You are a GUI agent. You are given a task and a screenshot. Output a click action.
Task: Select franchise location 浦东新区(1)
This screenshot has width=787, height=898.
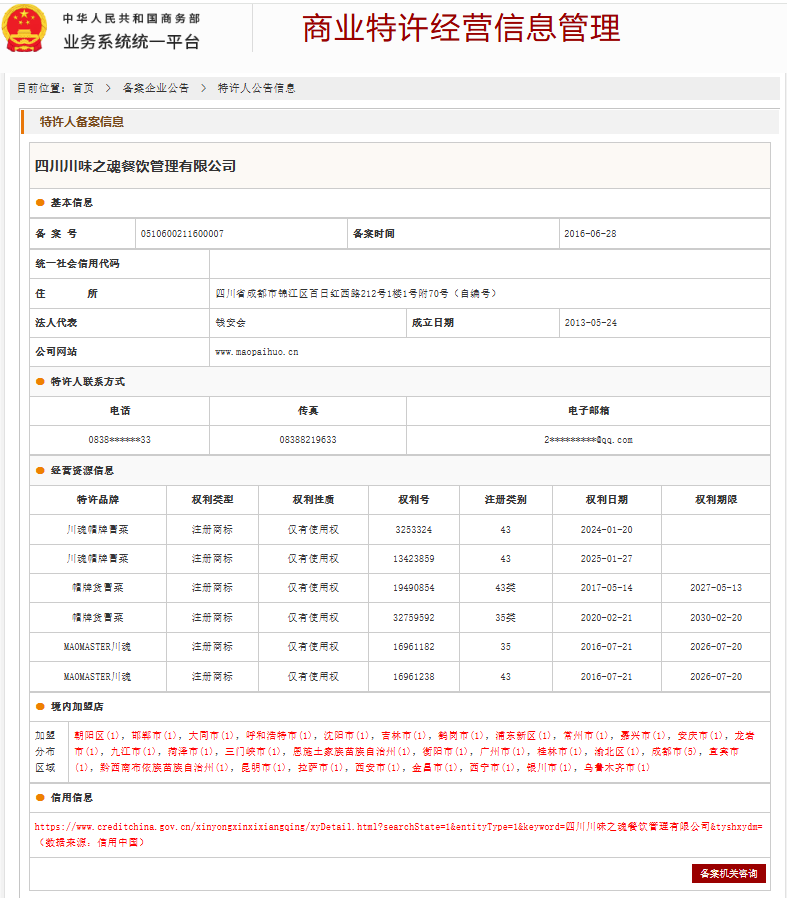click(524, 736)
